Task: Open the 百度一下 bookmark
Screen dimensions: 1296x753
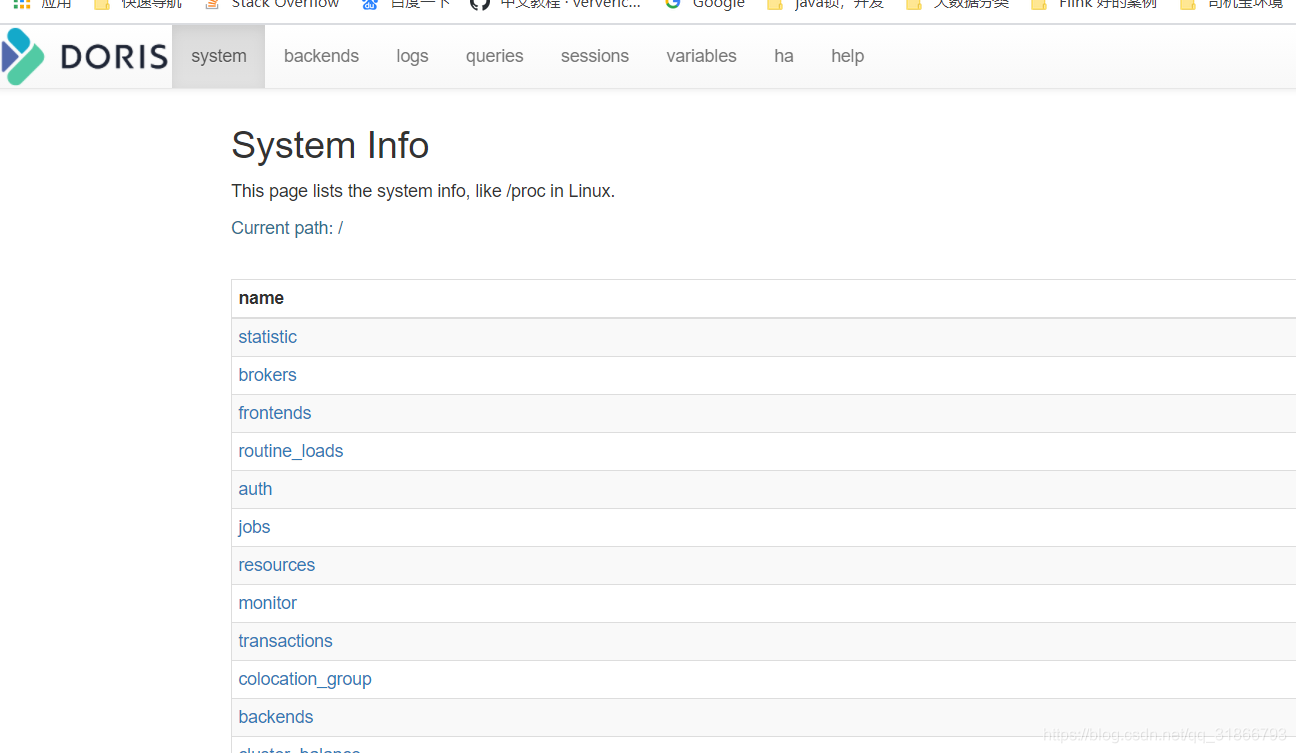Action: [x=410, y=5]
